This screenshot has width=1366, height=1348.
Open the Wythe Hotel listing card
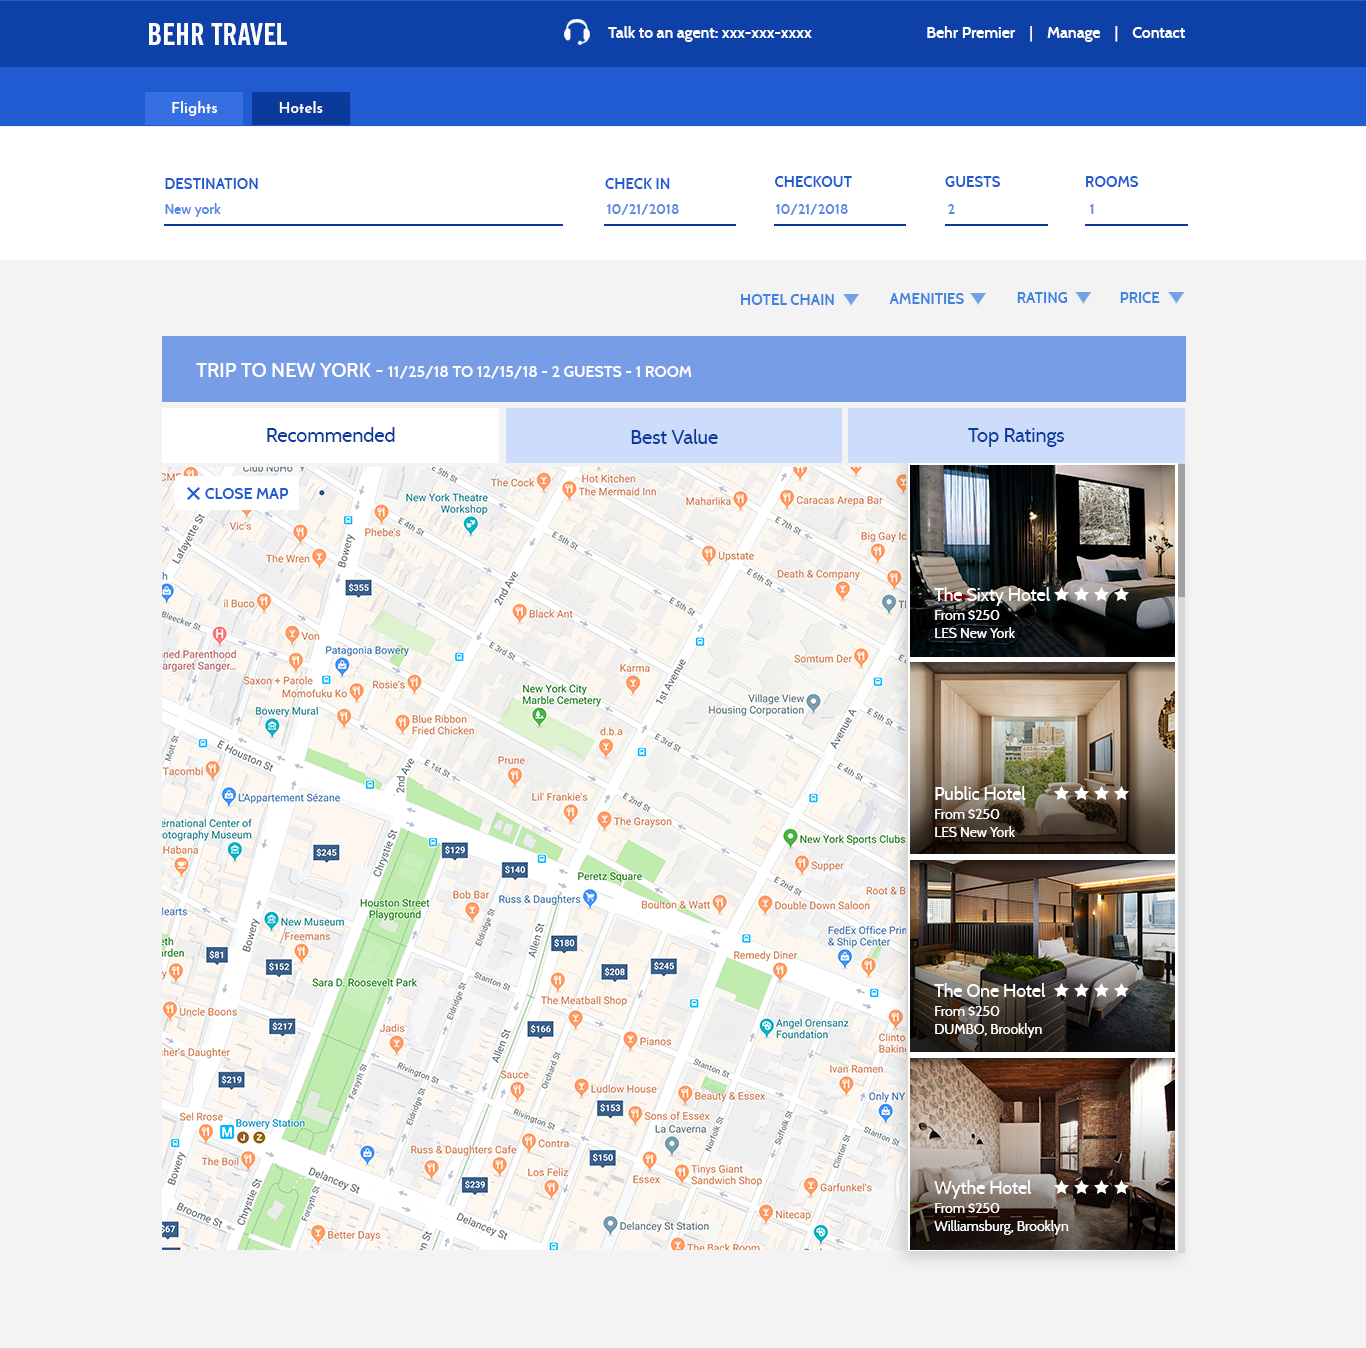click(x=1042, y=1154)
